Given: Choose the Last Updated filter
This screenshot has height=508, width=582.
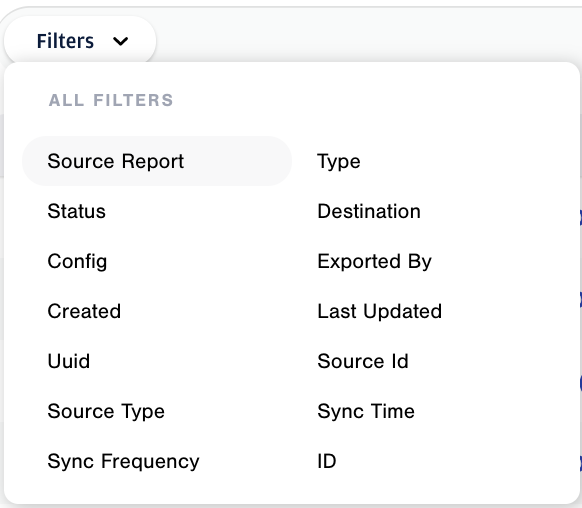Looking at the screenshot, I should pos(427,311).
